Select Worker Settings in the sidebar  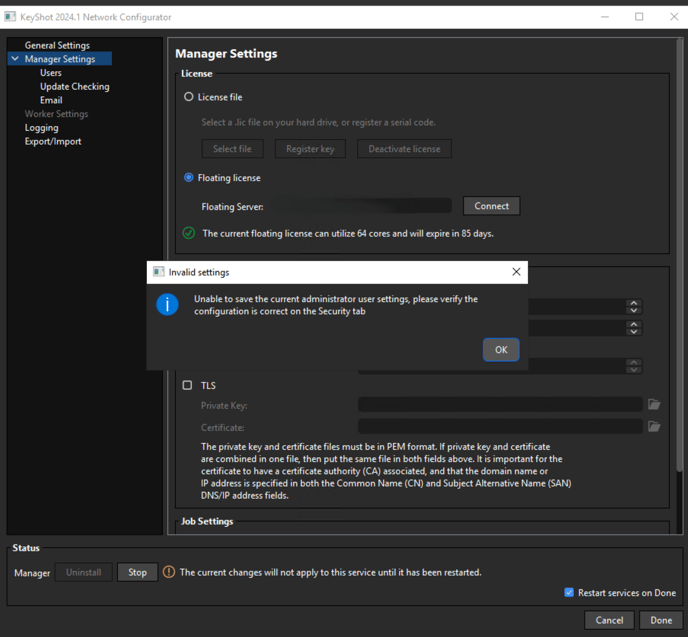(x=56, y=114)
